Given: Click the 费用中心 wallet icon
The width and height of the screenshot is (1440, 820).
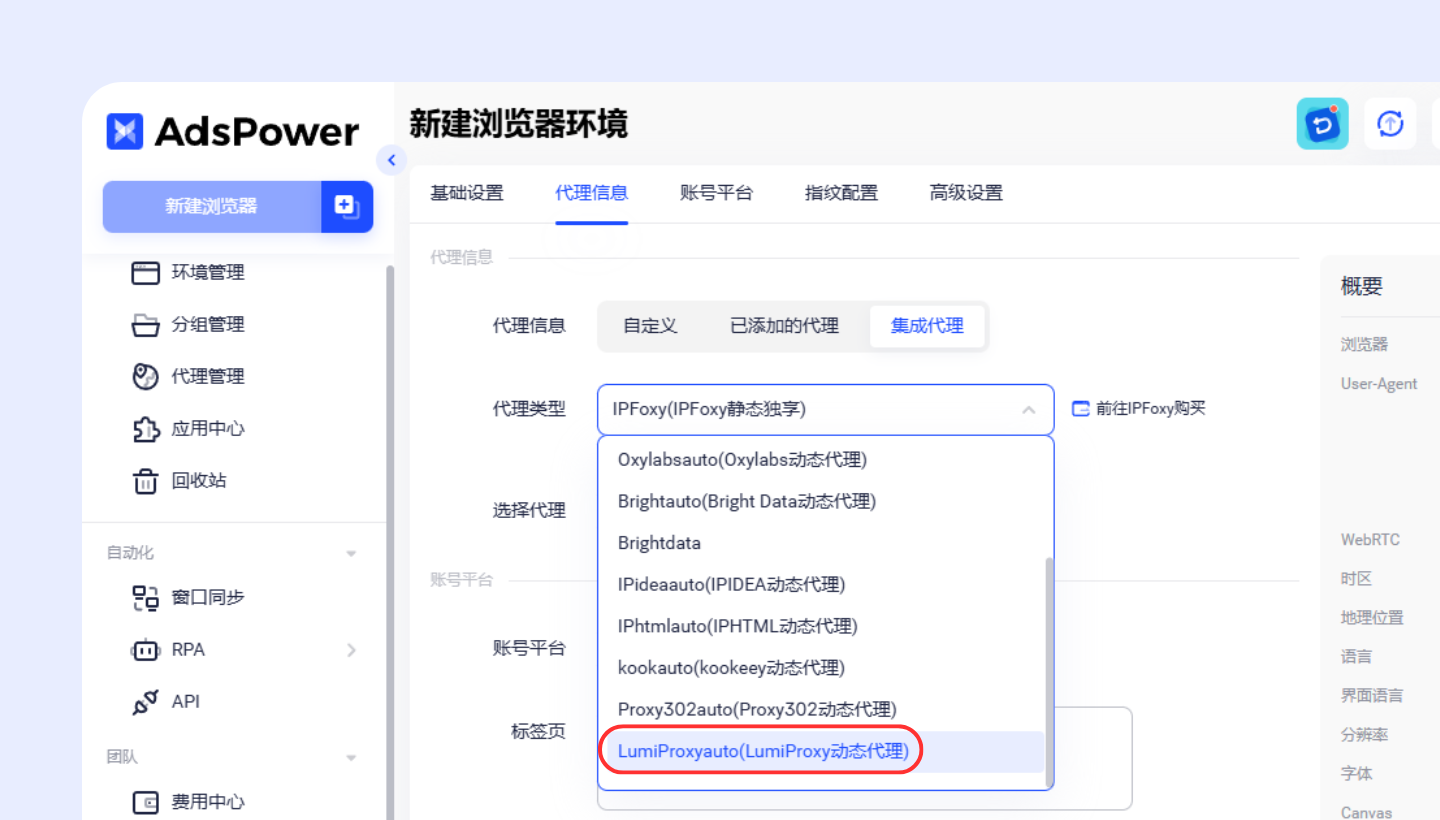Looking at the screenshot, I should click(x=146, y=803).
